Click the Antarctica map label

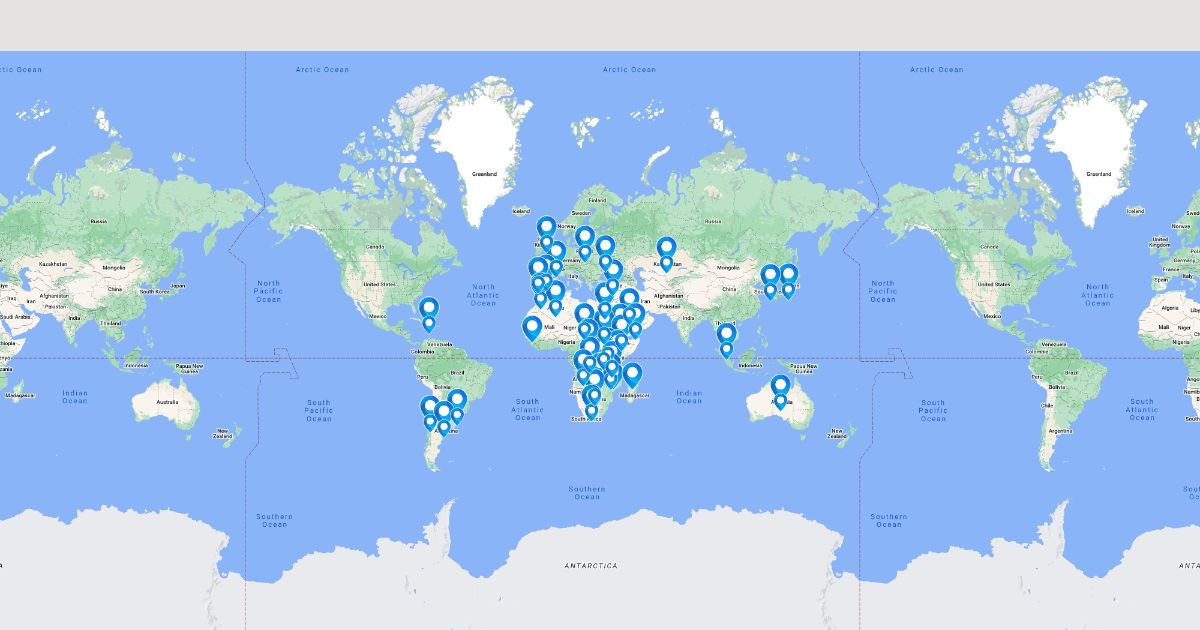point(591,566)
